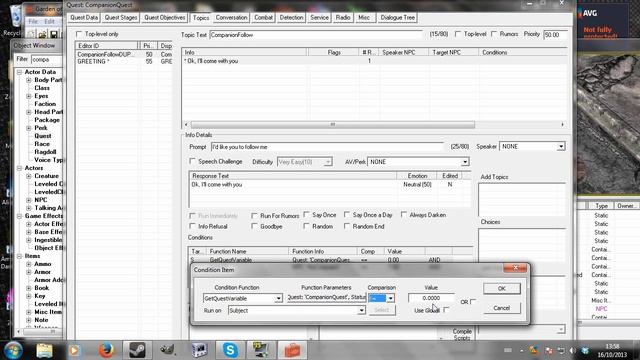Image resolution: width=640 pixels, height=360 pixels.
Task: Collapse the Items tree node
Action: (x=19, y=256)
